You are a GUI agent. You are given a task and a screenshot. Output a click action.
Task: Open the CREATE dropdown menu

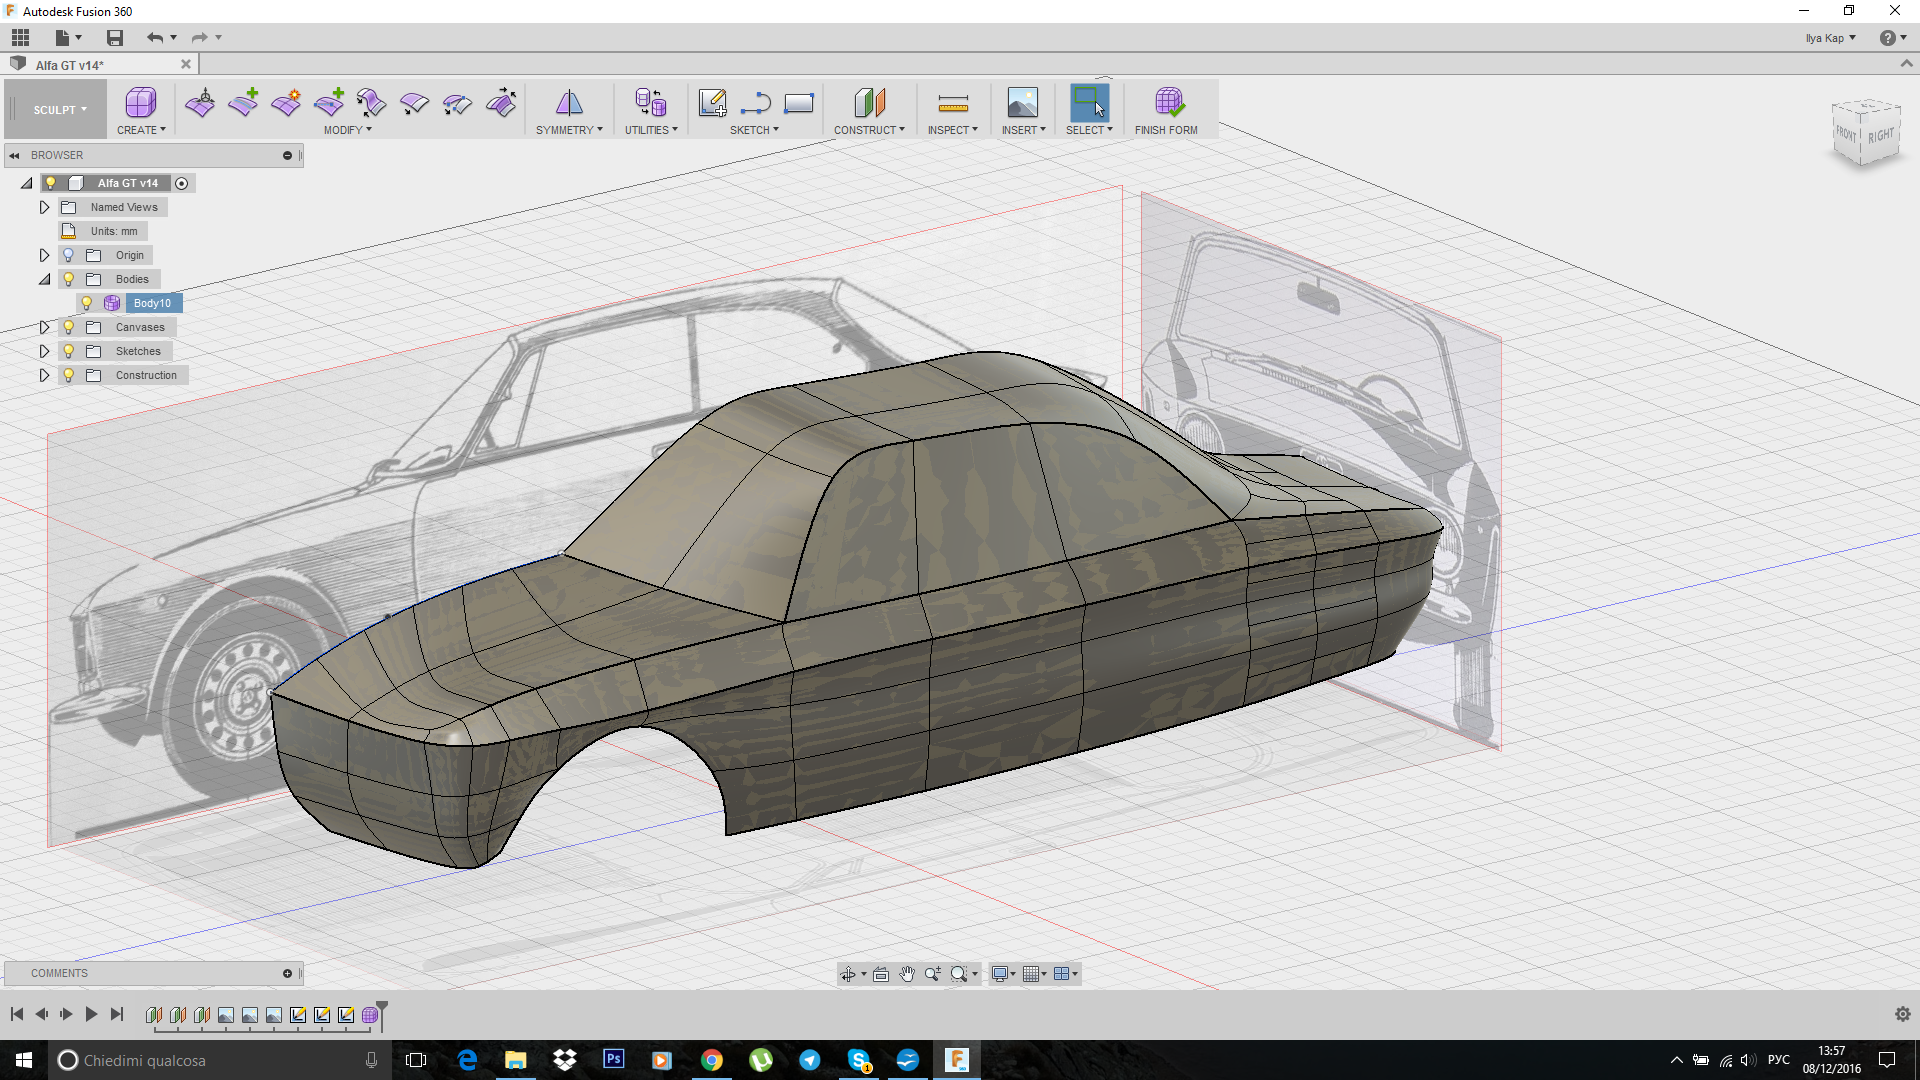point(141,129)
